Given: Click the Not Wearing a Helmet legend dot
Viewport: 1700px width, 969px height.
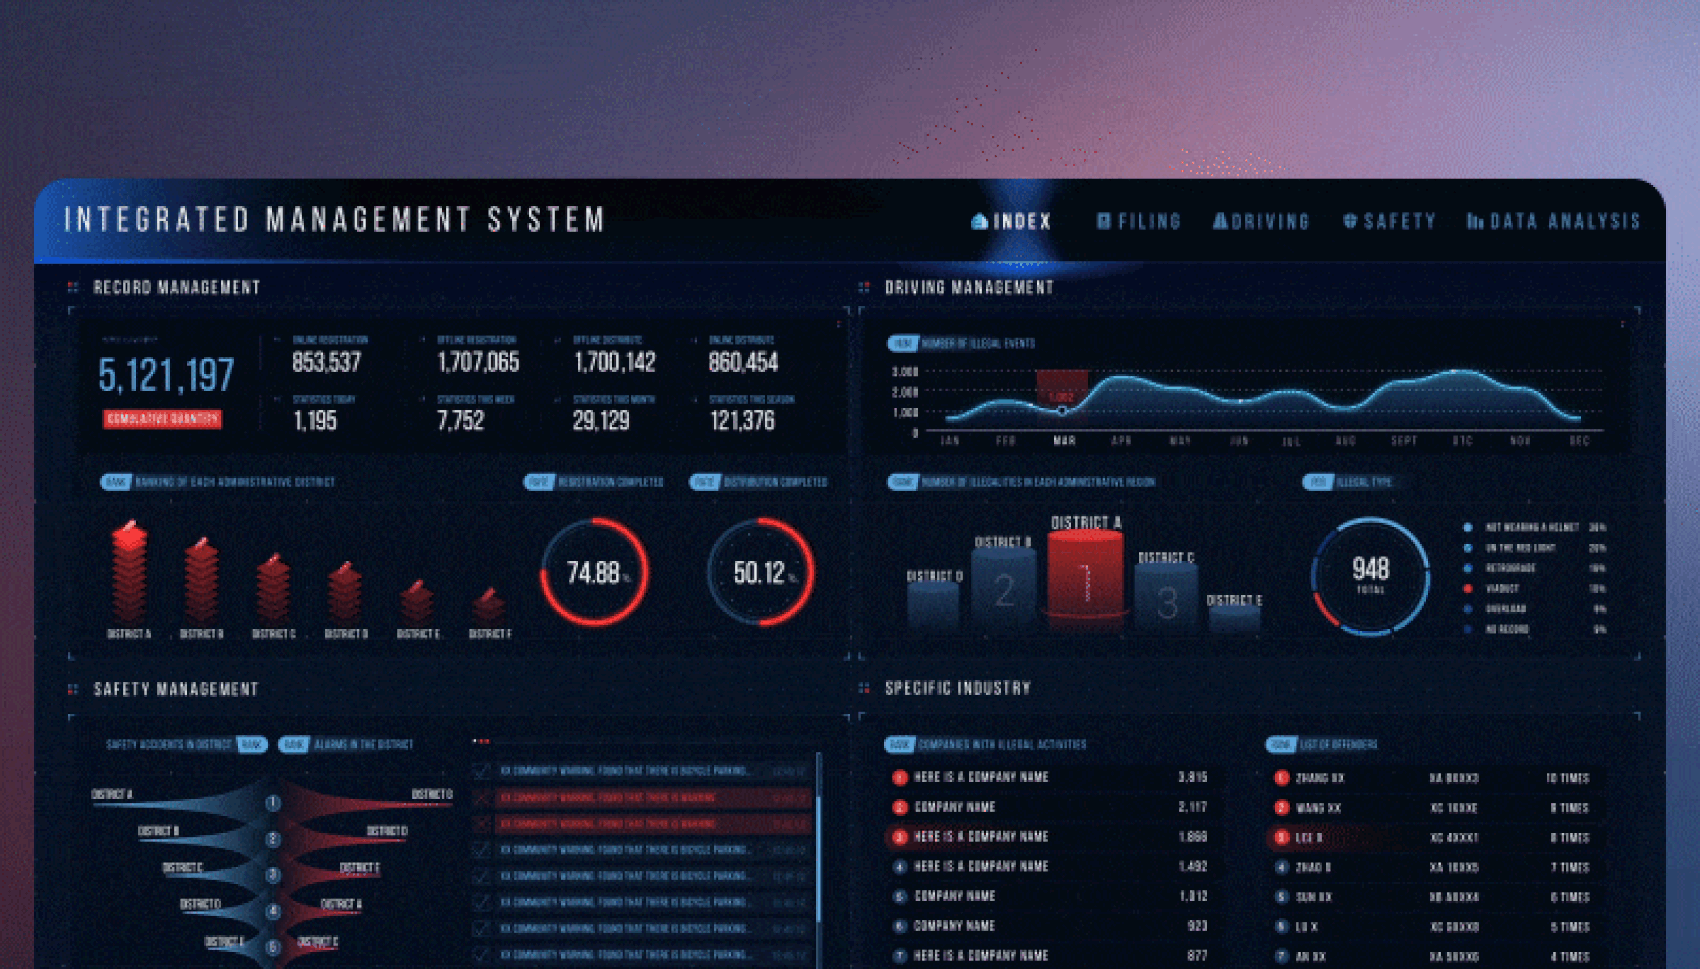Looking at the screenshot, I should [x=1467, y=527].
